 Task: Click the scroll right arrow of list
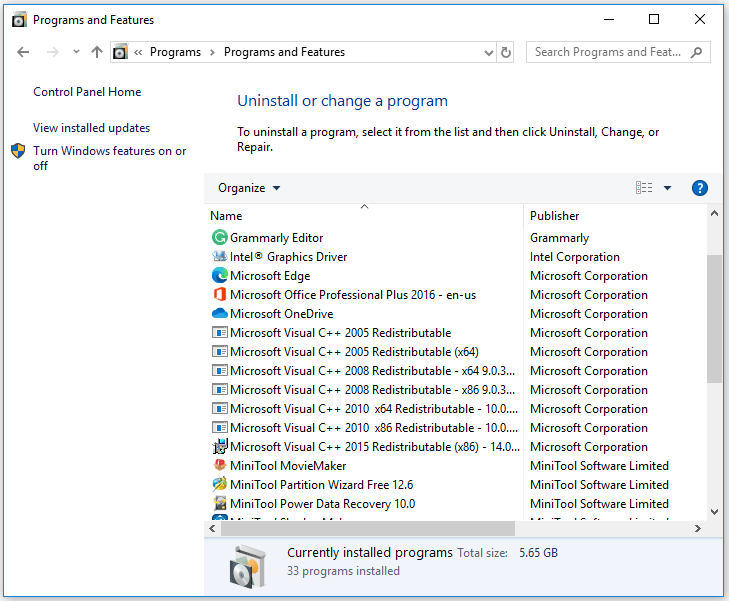tap(698, 528)
